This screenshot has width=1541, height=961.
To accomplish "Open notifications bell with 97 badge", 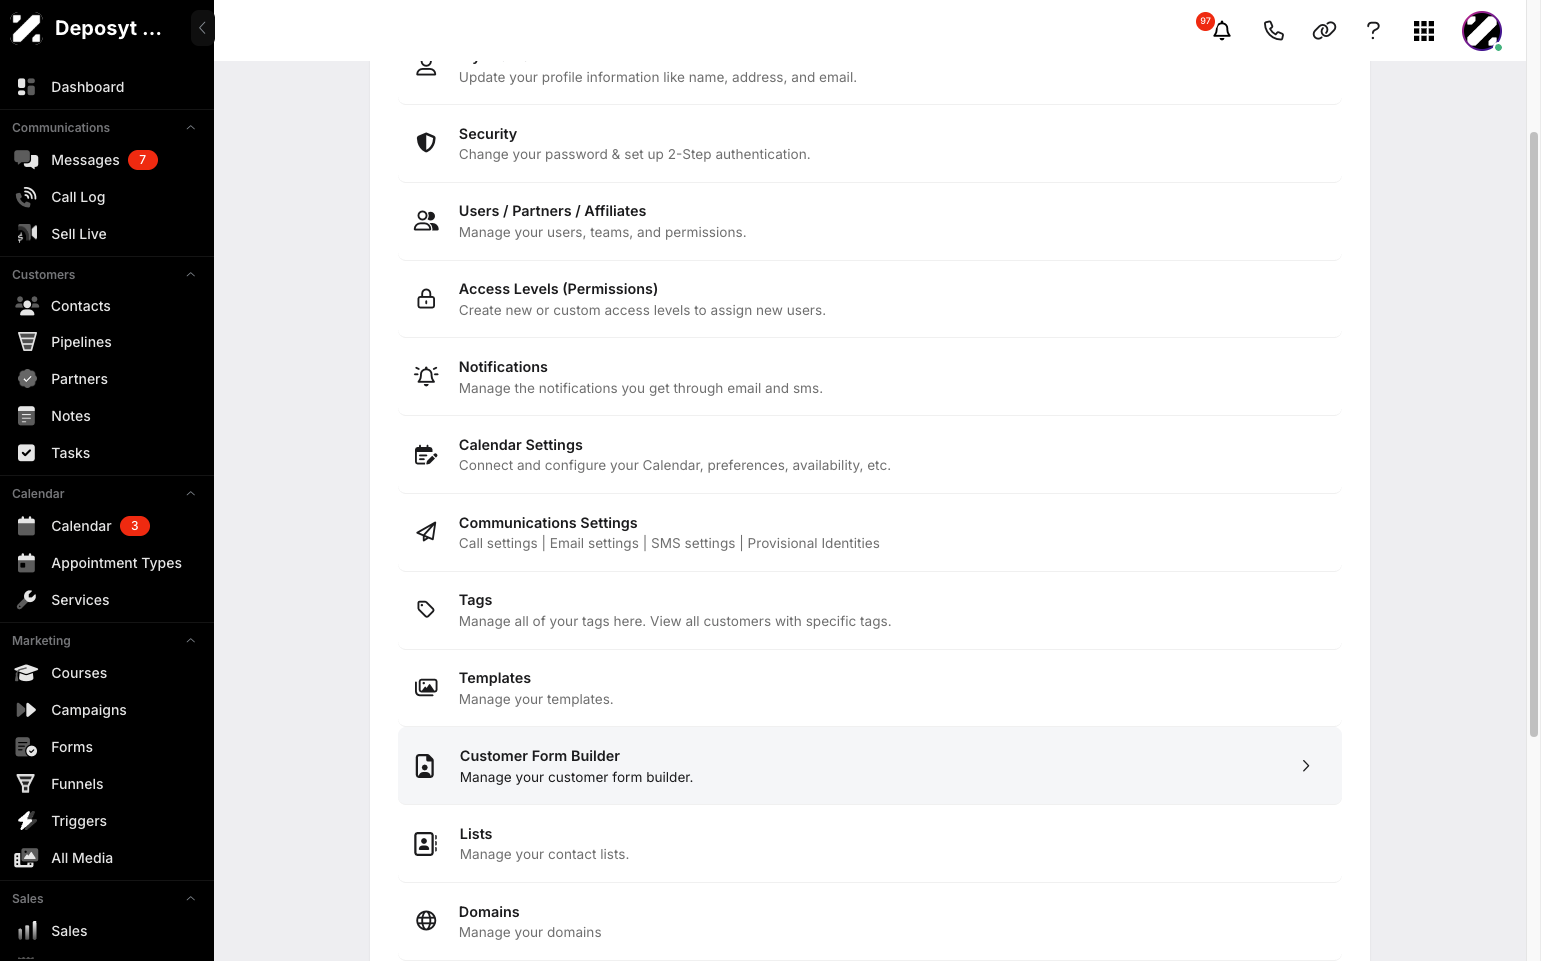I will tap(1221, 30).
